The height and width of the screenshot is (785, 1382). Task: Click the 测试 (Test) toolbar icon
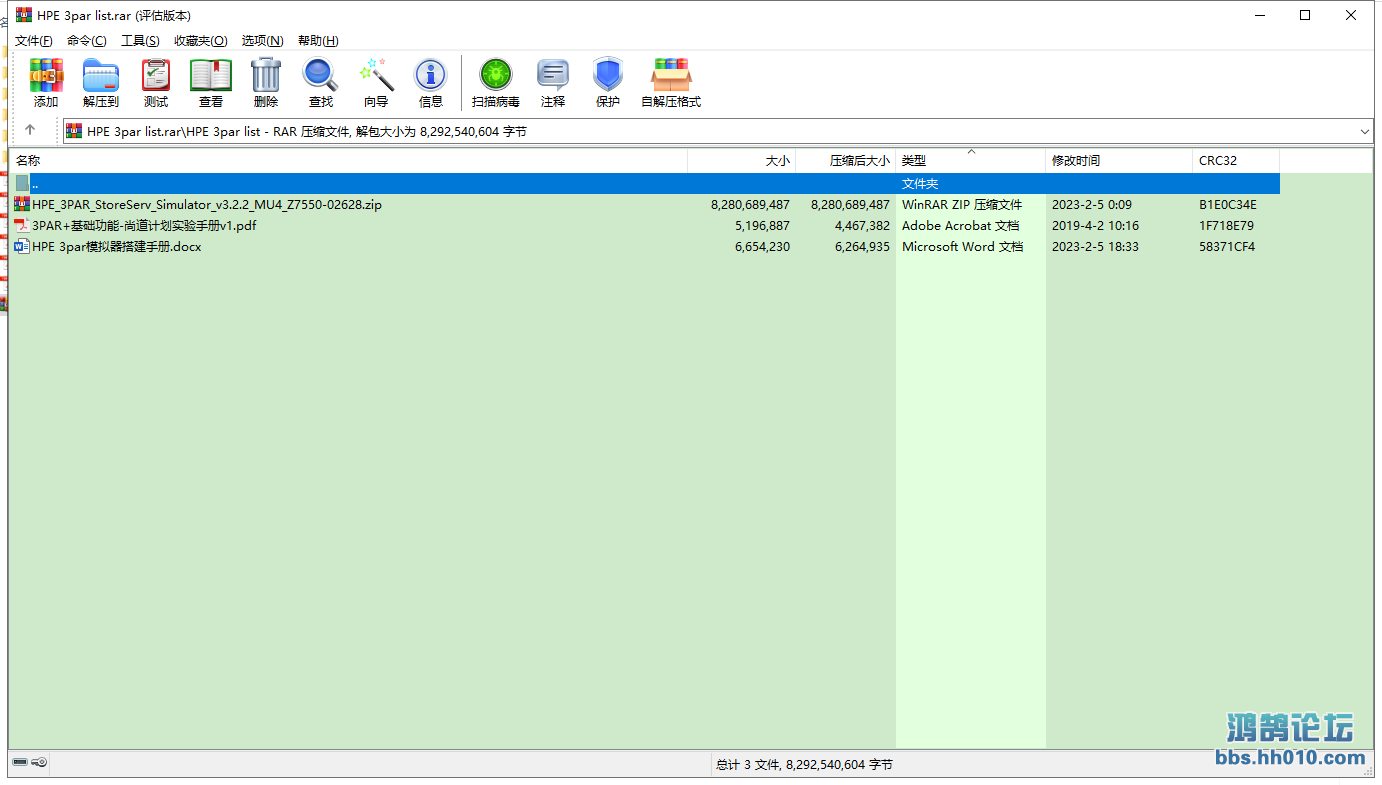click(x=156, y=75)
